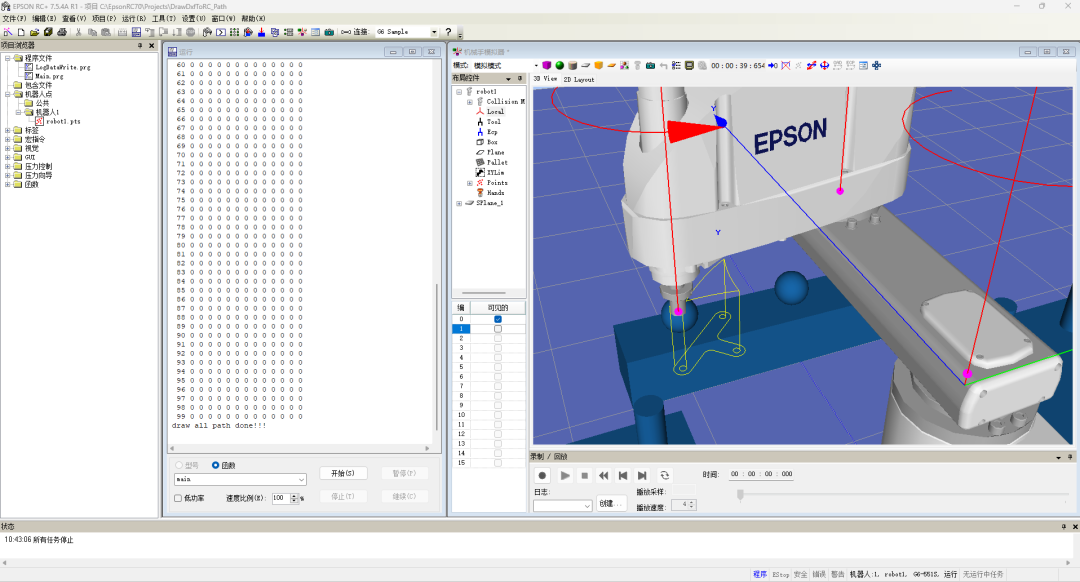Click the 开始(S) start button
1080x582 pixels.
coord(343,473)
